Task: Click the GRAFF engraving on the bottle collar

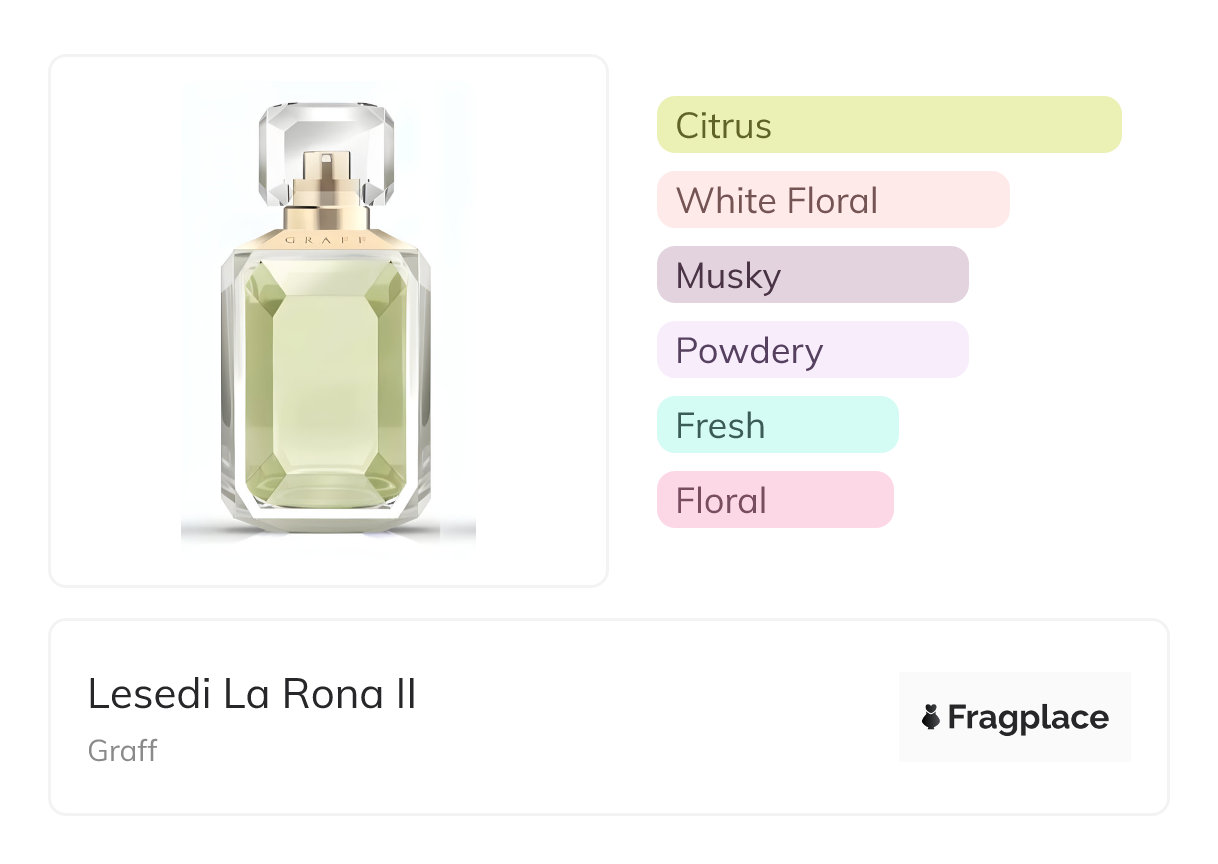Action: coord(326,241)
